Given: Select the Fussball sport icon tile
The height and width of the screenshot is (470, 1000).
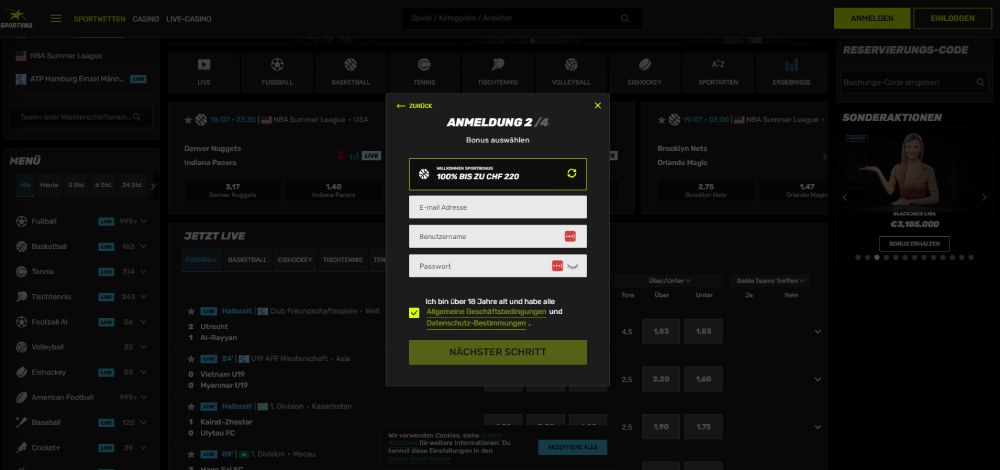Looking at the screenshot, I should 278,72.
